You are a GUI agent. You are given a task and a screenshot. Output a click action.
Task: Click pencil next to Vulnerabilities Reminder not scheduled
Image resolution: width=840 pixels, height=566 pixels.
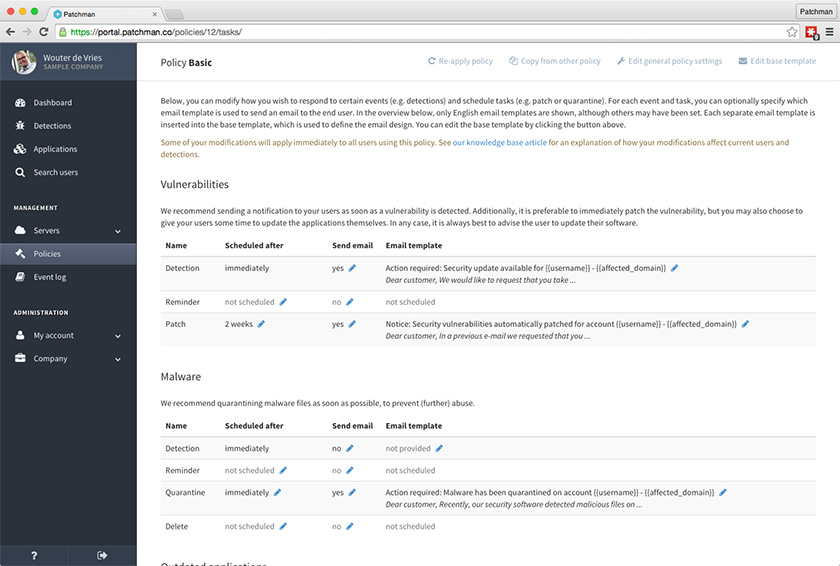click(283, 301)
